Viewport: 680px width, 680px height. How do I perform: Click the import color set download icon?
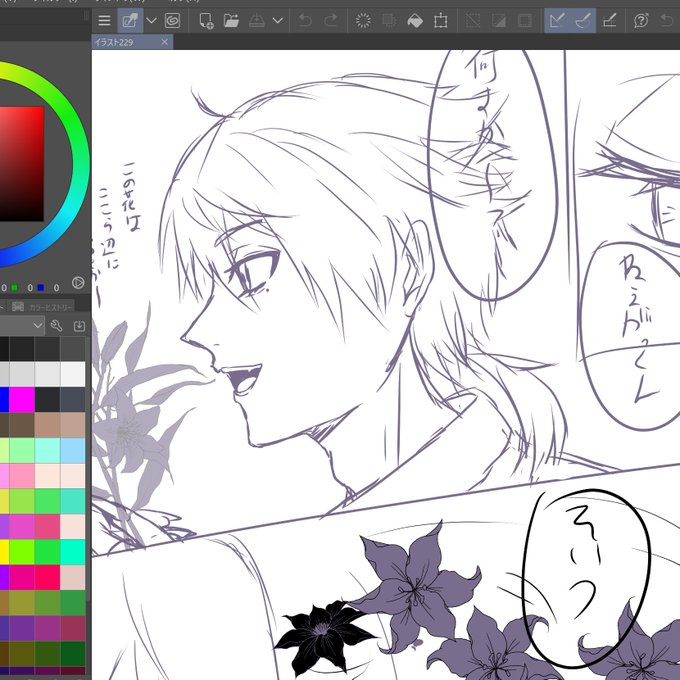coord(79,326)
